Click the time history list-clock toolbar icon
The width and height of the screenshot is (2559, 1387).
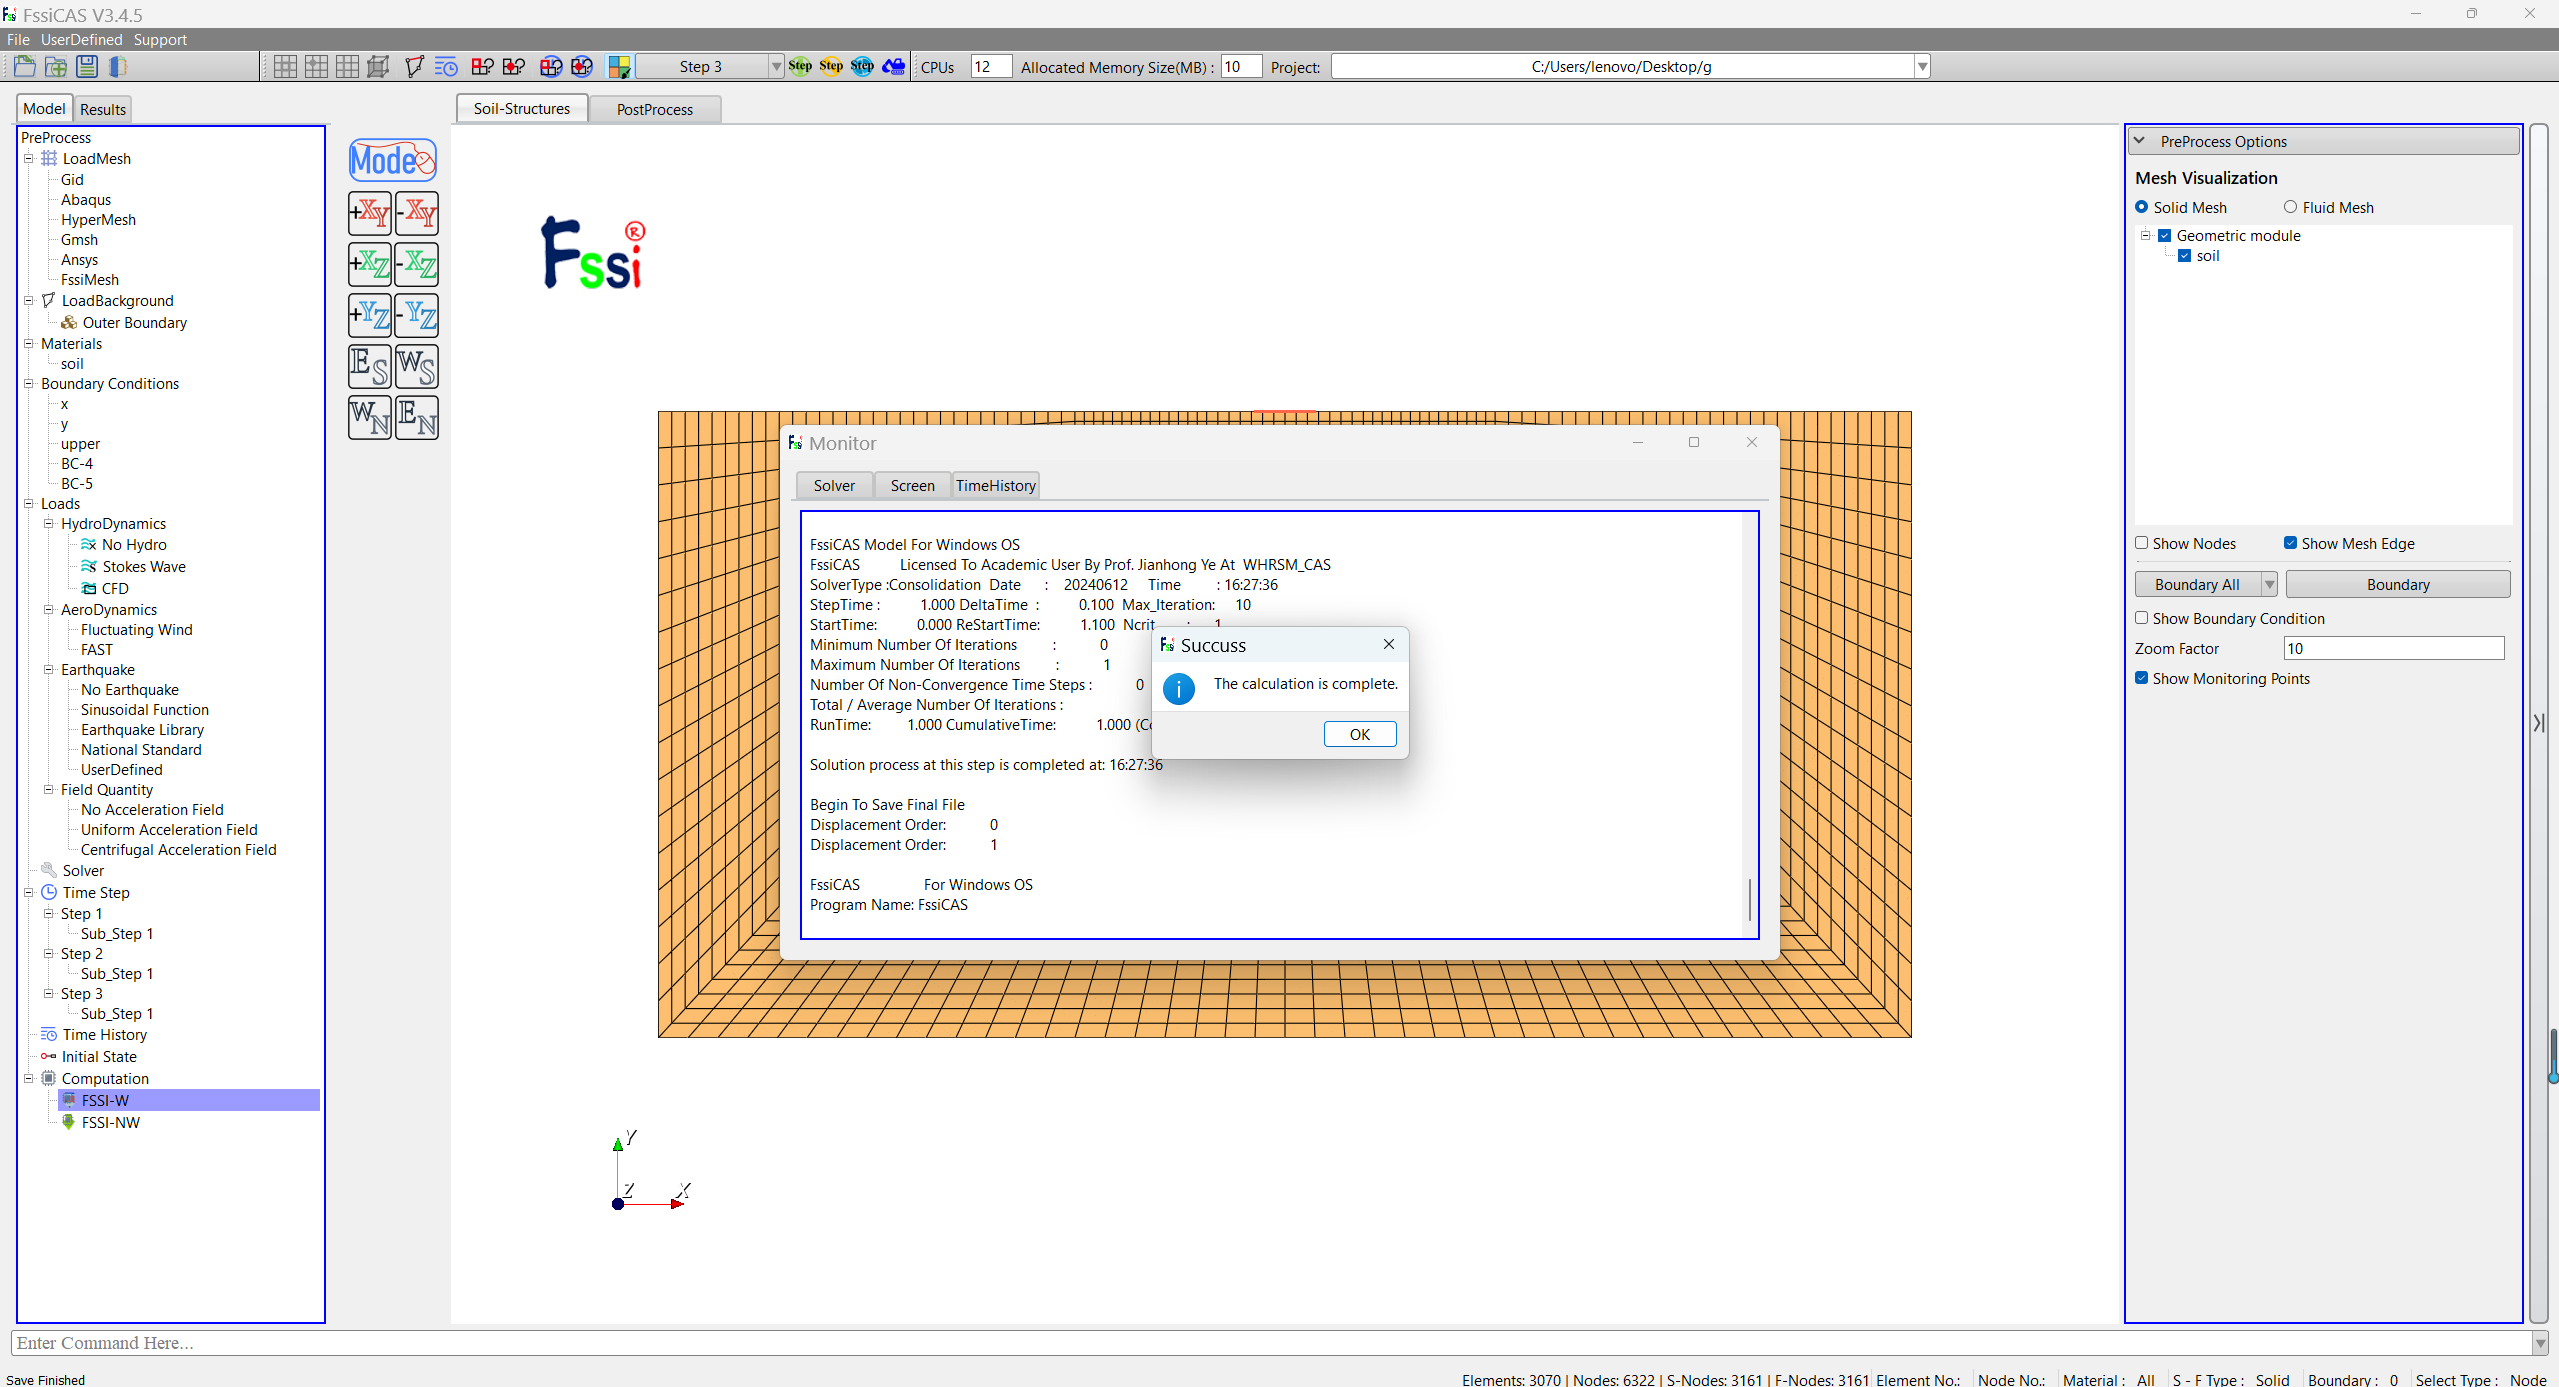point(446,67)
